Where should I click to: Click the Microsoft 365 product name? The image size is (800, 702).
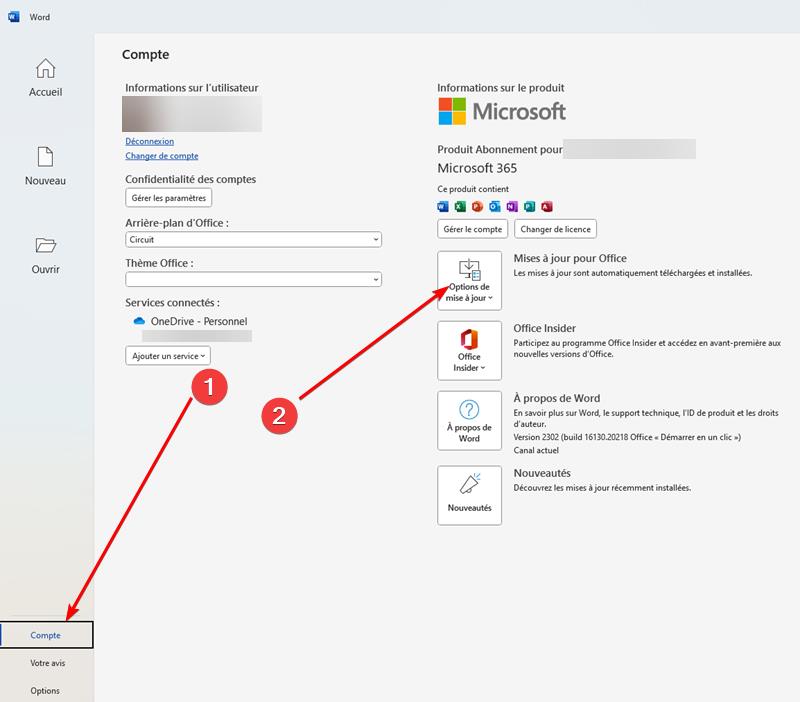[x=477, y=168]
